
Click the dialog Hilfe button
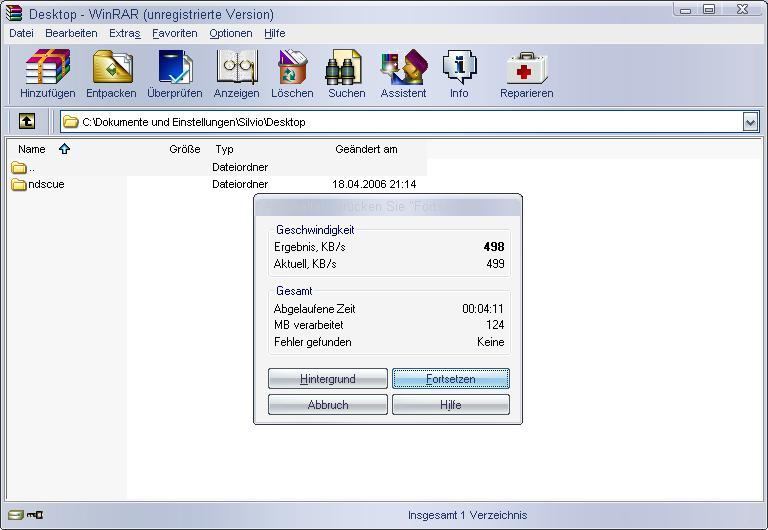click(451, 405)
